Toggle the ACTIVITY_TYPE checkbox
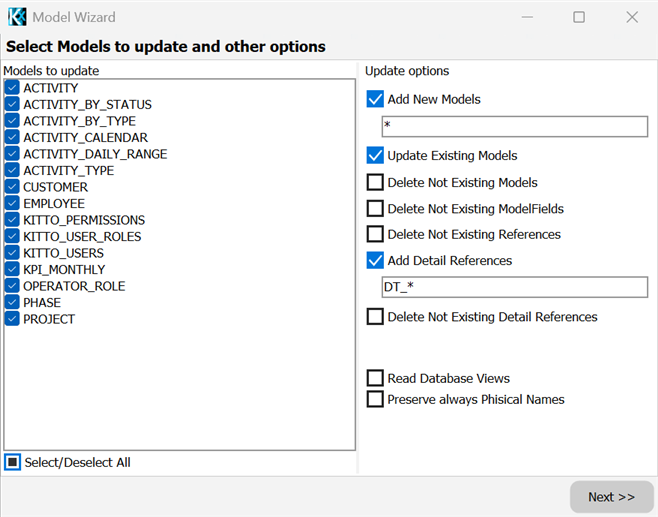This screenshot has height=517, width=658. tap(12, 170)
